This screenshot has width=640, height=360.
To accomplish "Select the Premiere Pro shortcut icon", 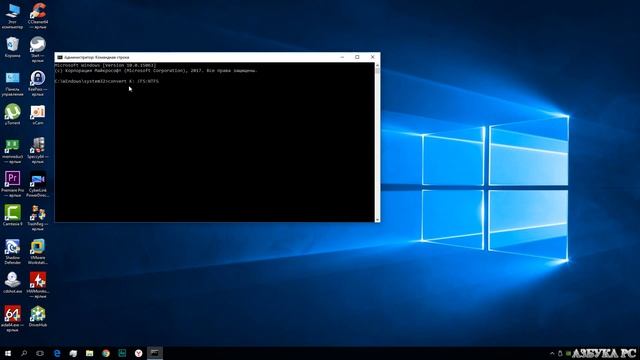I will (x=12, y=184).
